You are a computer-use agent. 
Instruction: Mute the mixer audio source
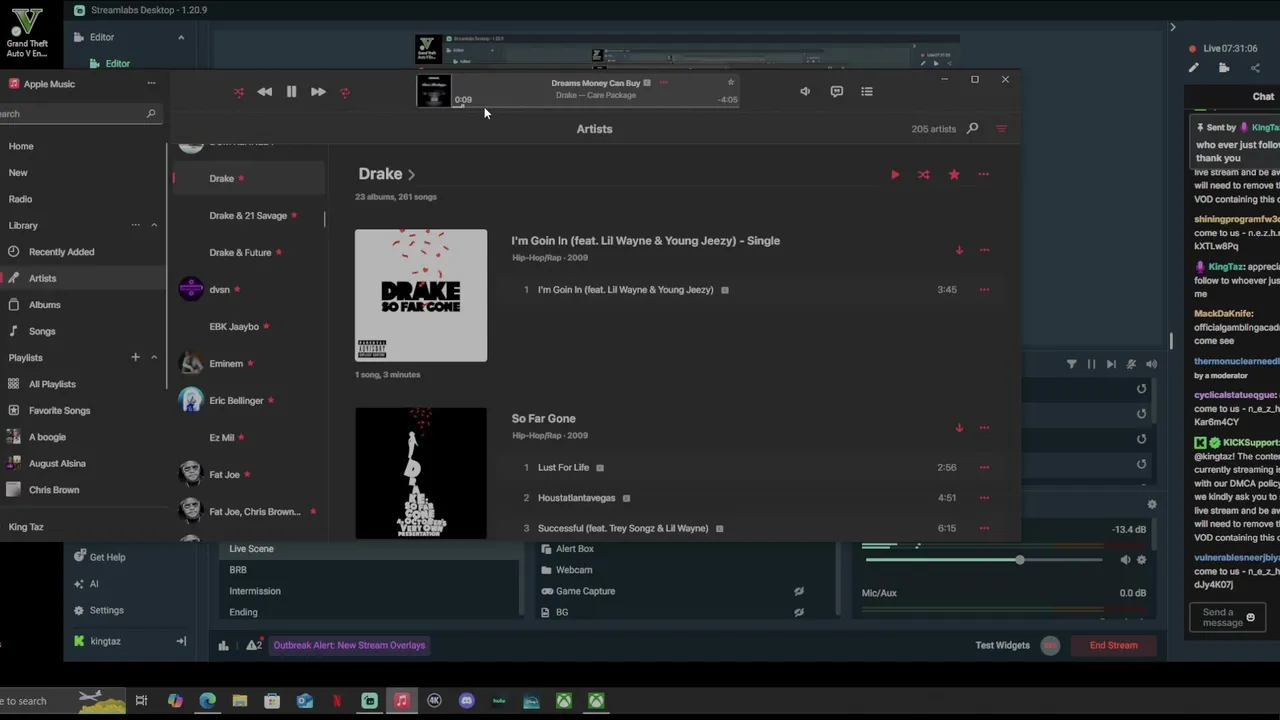[x=1125, y=560]
